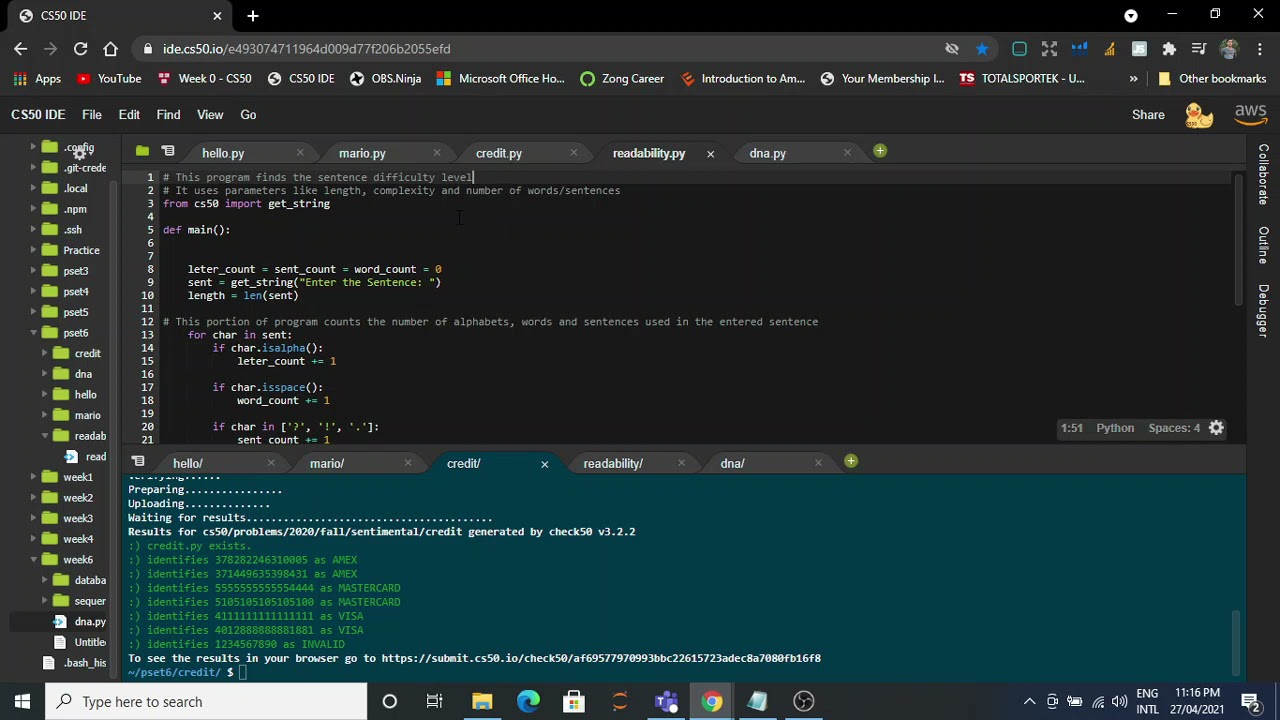This screenshot has height=720, width=1280.
Task: Open the Find menu
Action: pos(168,115)
